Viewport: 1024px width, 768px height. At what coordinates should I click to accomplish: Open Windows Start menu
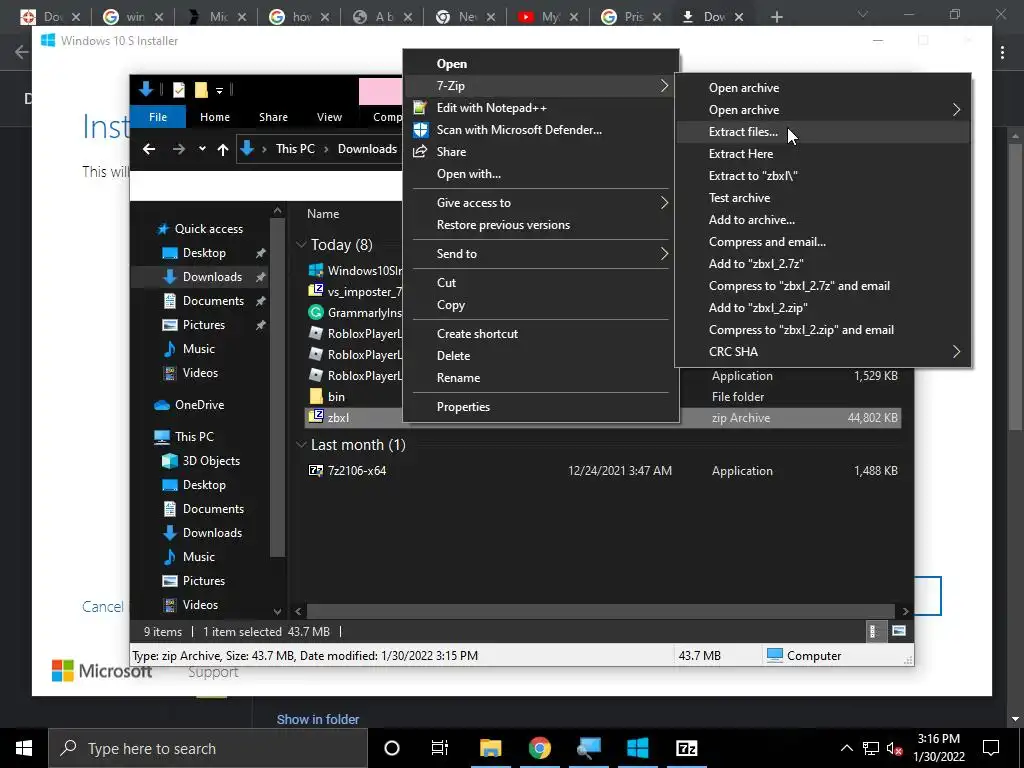click(24, 748)
